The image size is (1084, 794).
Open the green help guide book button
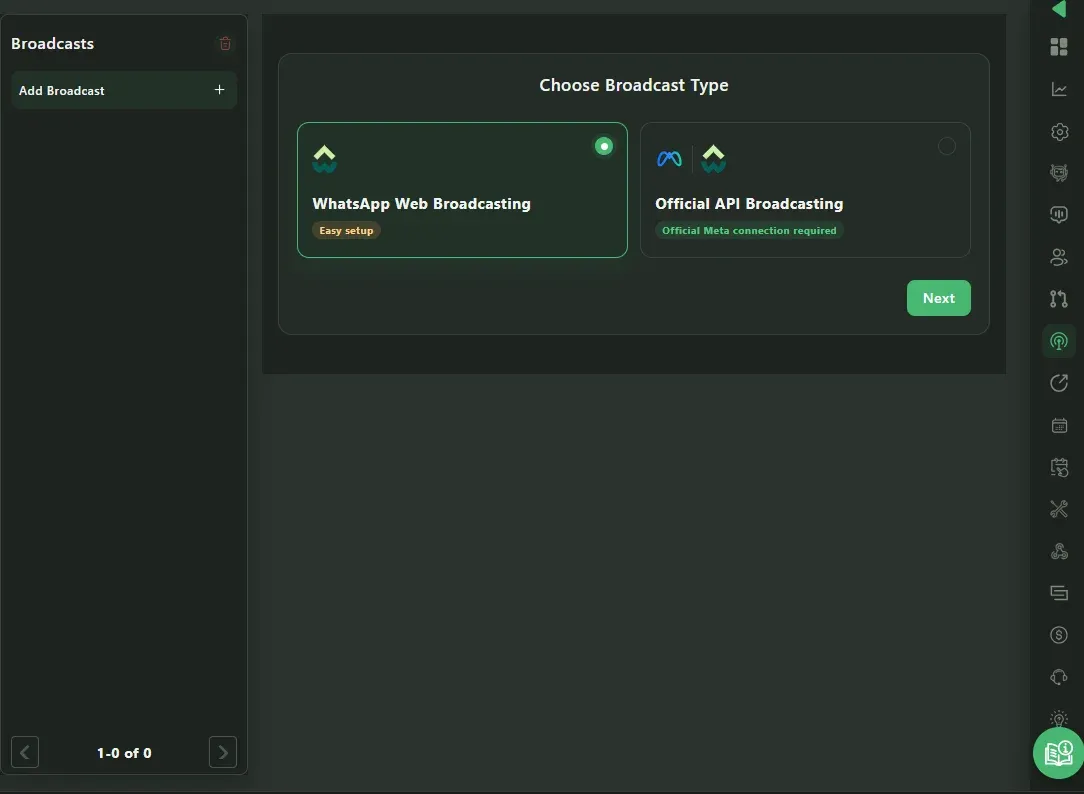coord(1058,753)
